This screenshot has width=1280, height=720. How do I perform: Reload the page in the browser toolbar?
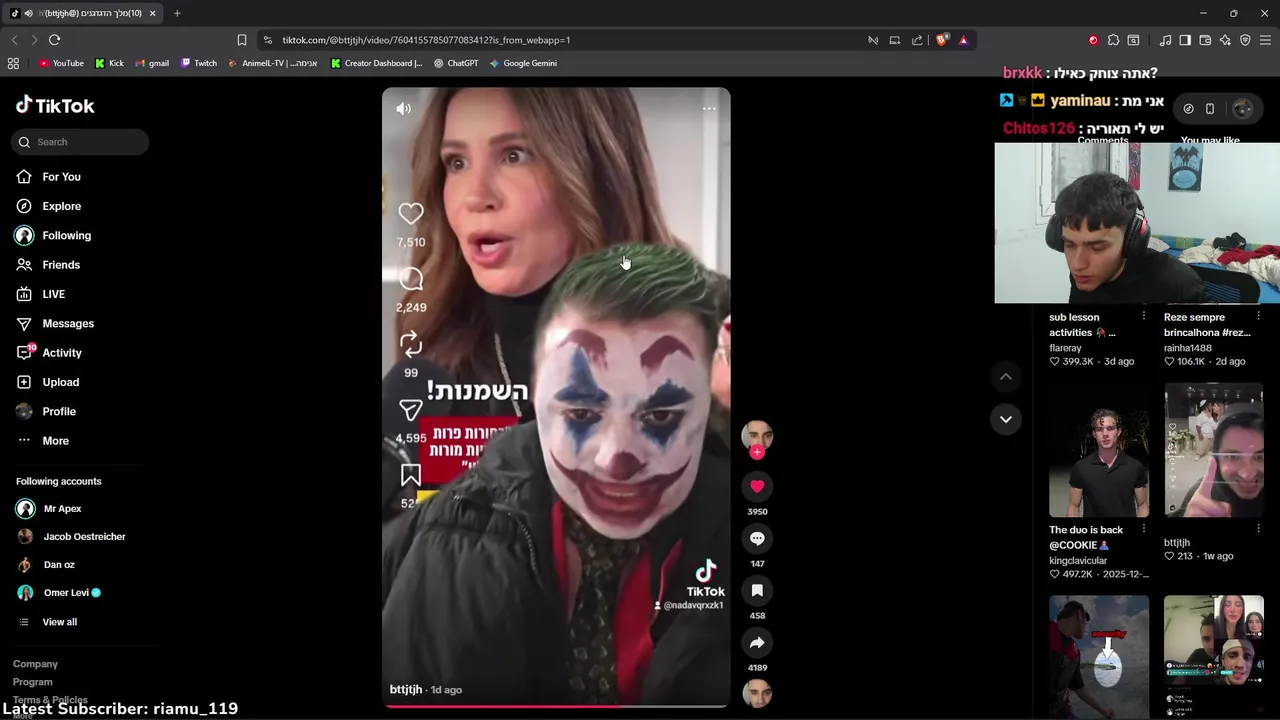[54, 40]
